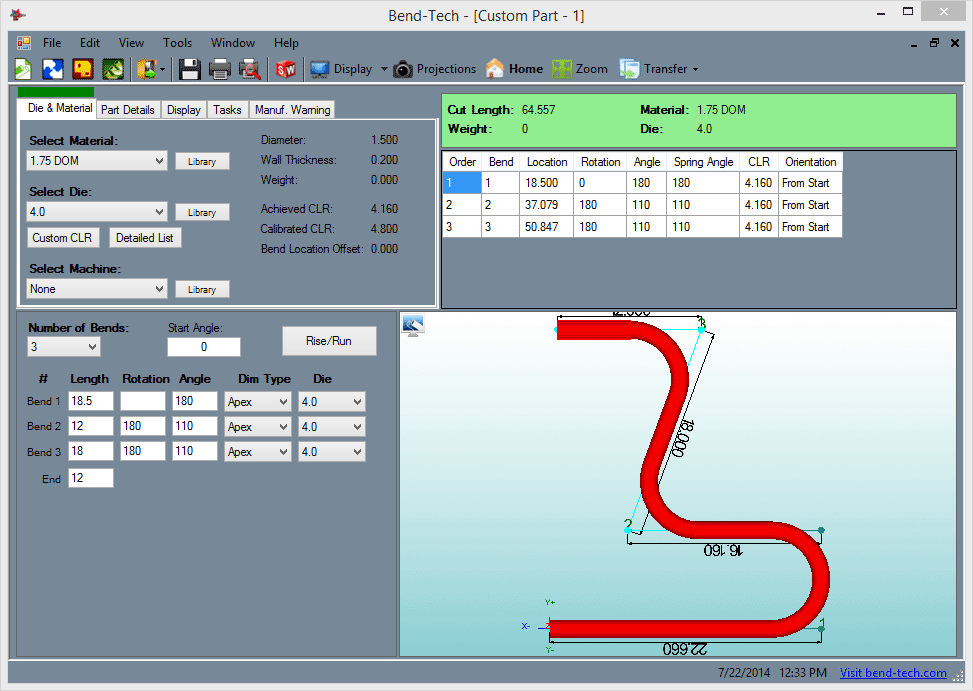Screen dimensions: 973x691
Task: Click the Save floppy disk icon
Action: [189, 69]
